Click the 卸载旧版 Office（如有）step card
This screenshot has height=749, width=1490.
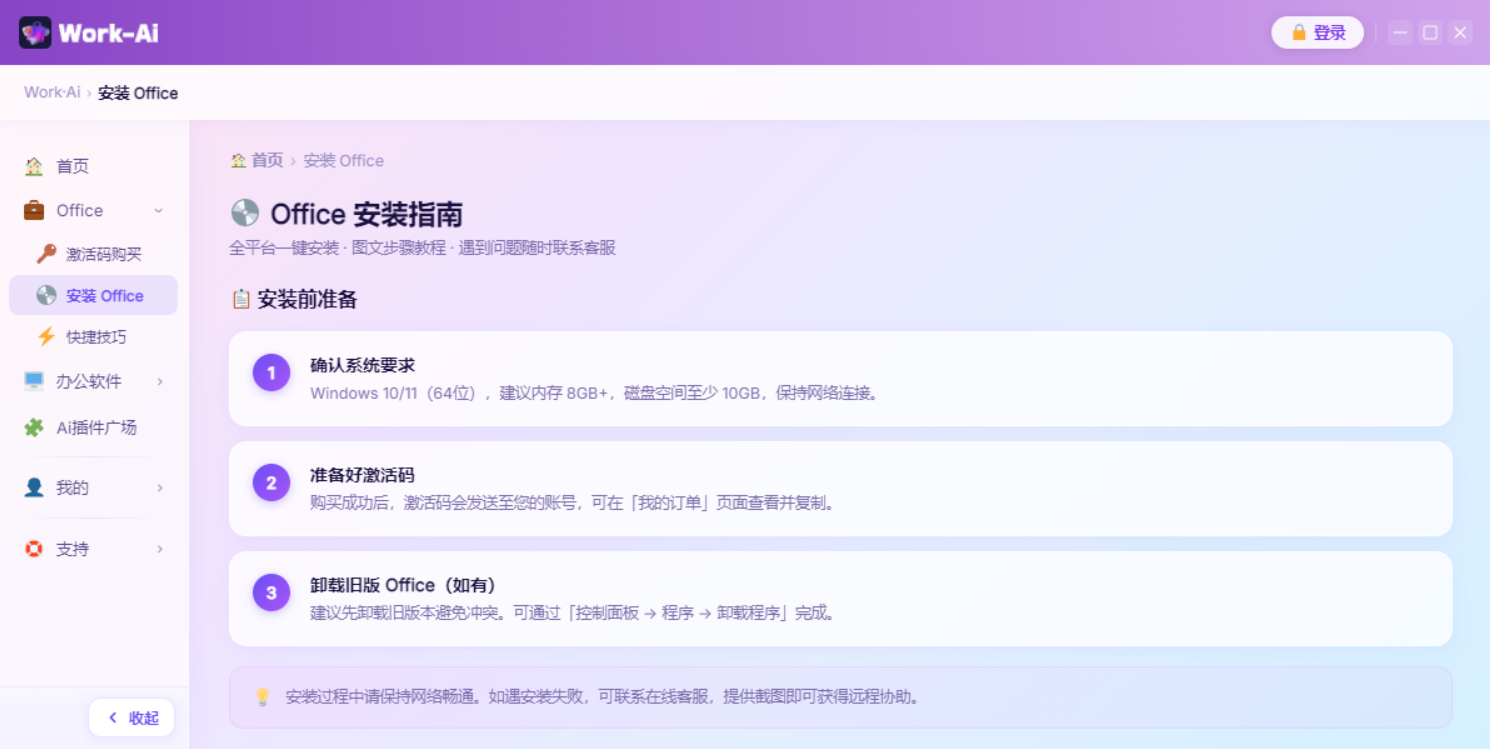[840, 598]
